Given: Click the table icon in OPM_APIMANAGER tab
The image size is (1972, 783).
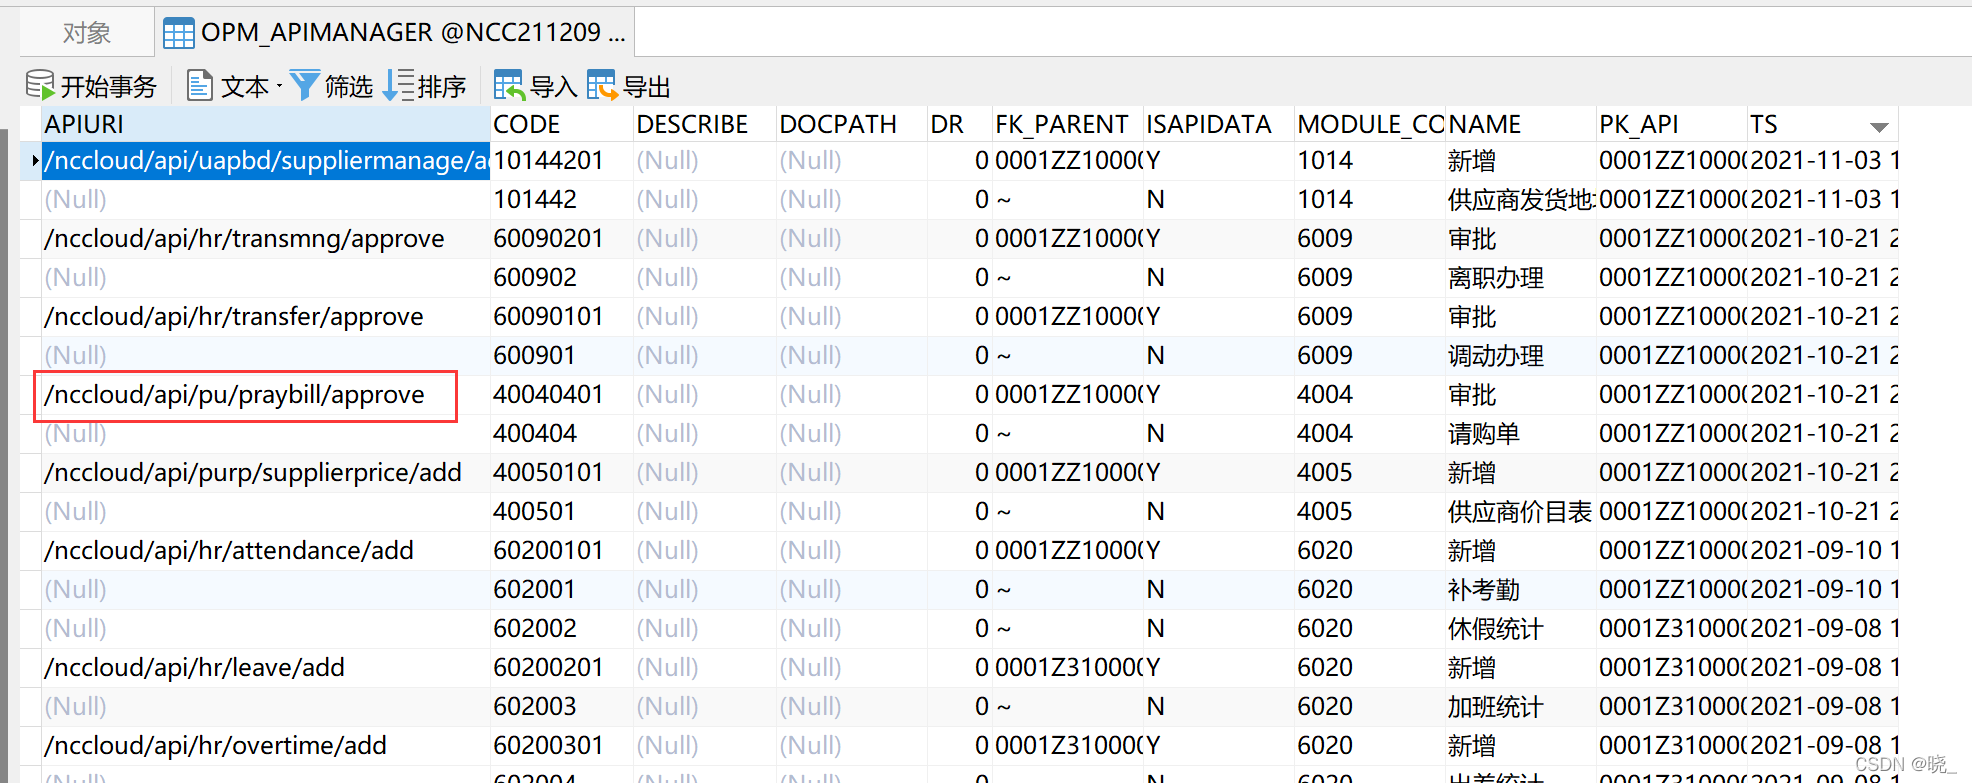Looking at the screenshot, I should (x=179, y=34).
